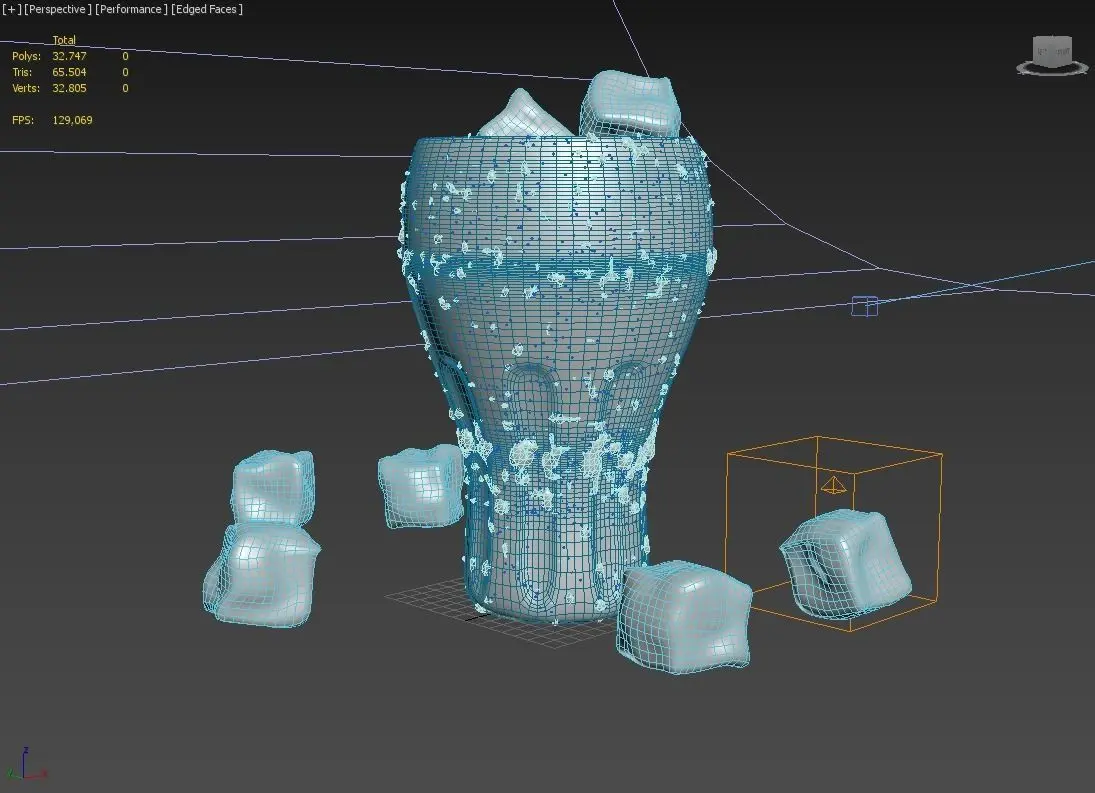This screenshot has height=793, width=1095.
Task: Select the ice cube in front of glass base
Action: pyautogui.click(x=684, y=616)
